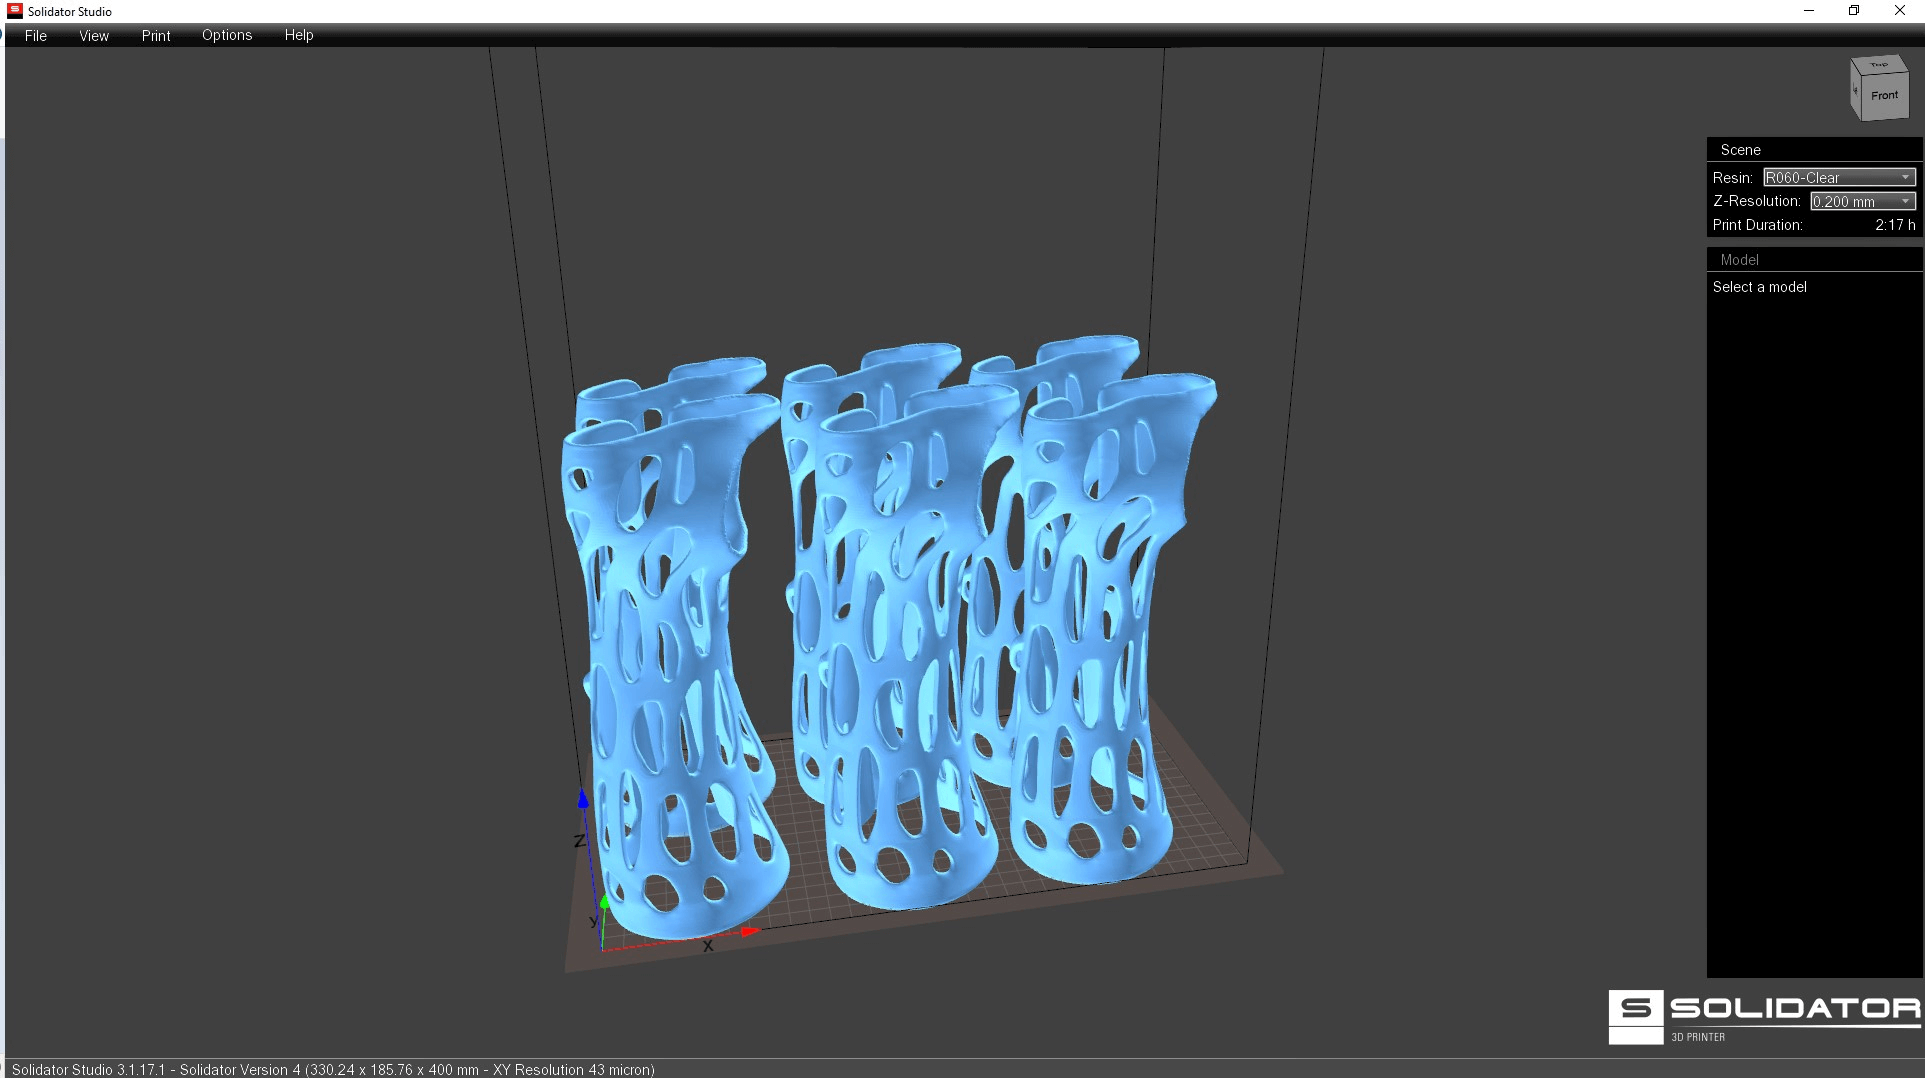
Task: Click the blue Z axis arrow
Action: pos(583,798)
